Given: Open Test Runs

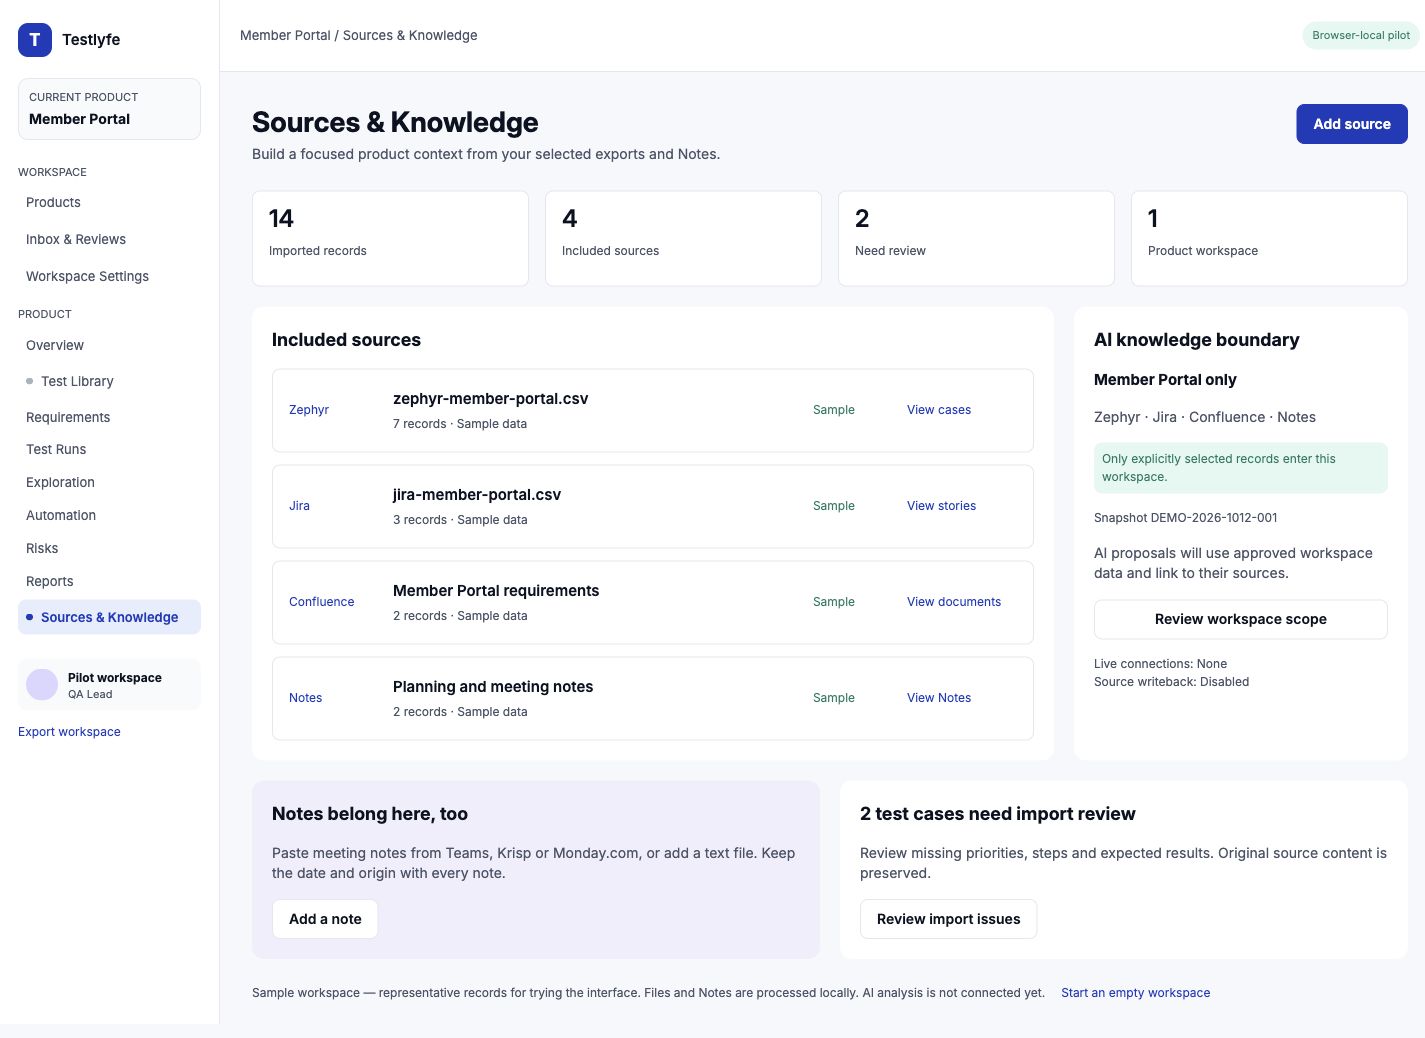Looking at the screenshot, I should 56,449.
